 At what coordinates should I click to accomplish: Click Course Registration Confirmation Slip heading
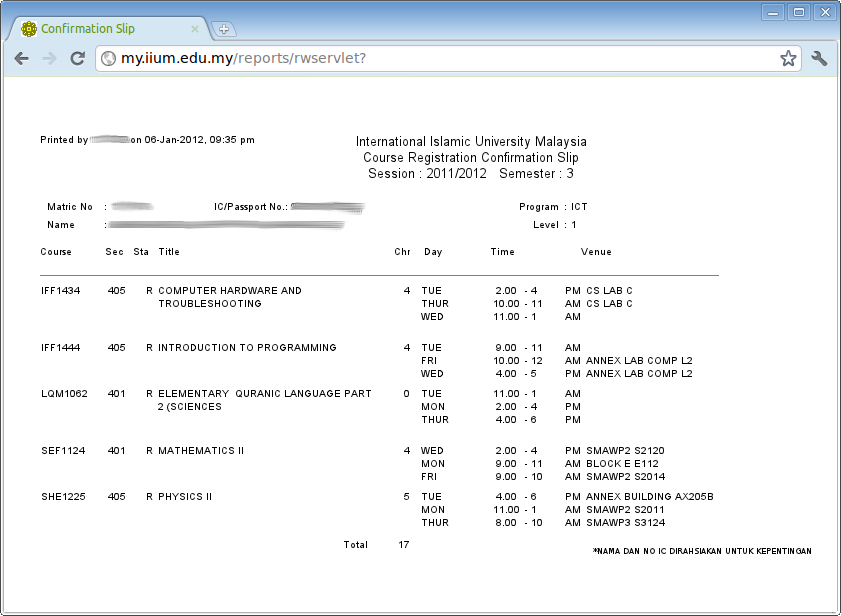(x=471, y=158)
